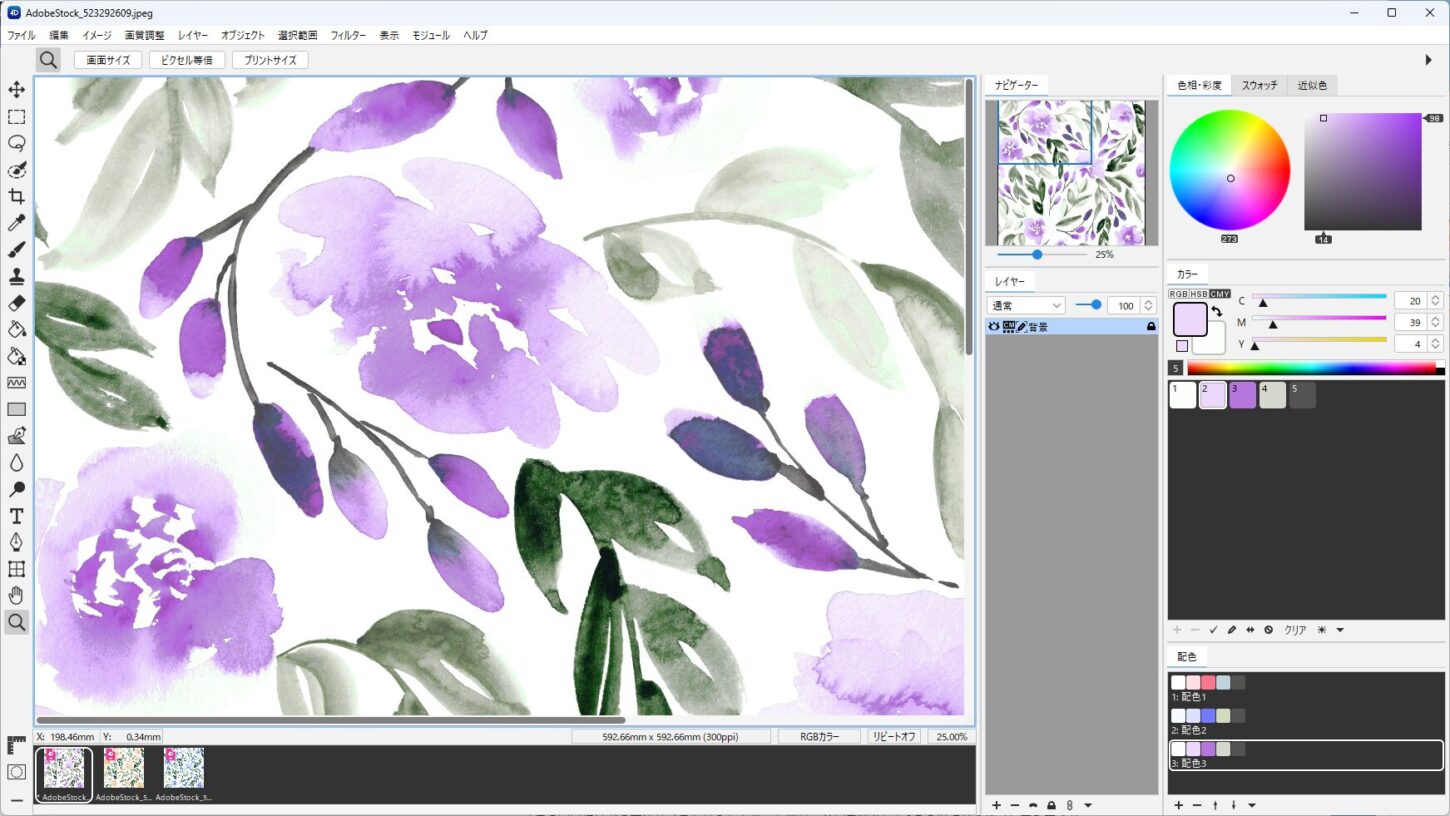Expand the 配色 panel options arrow
Viewport: 1450px width, 816px height.
click(x=1252, y=805)
